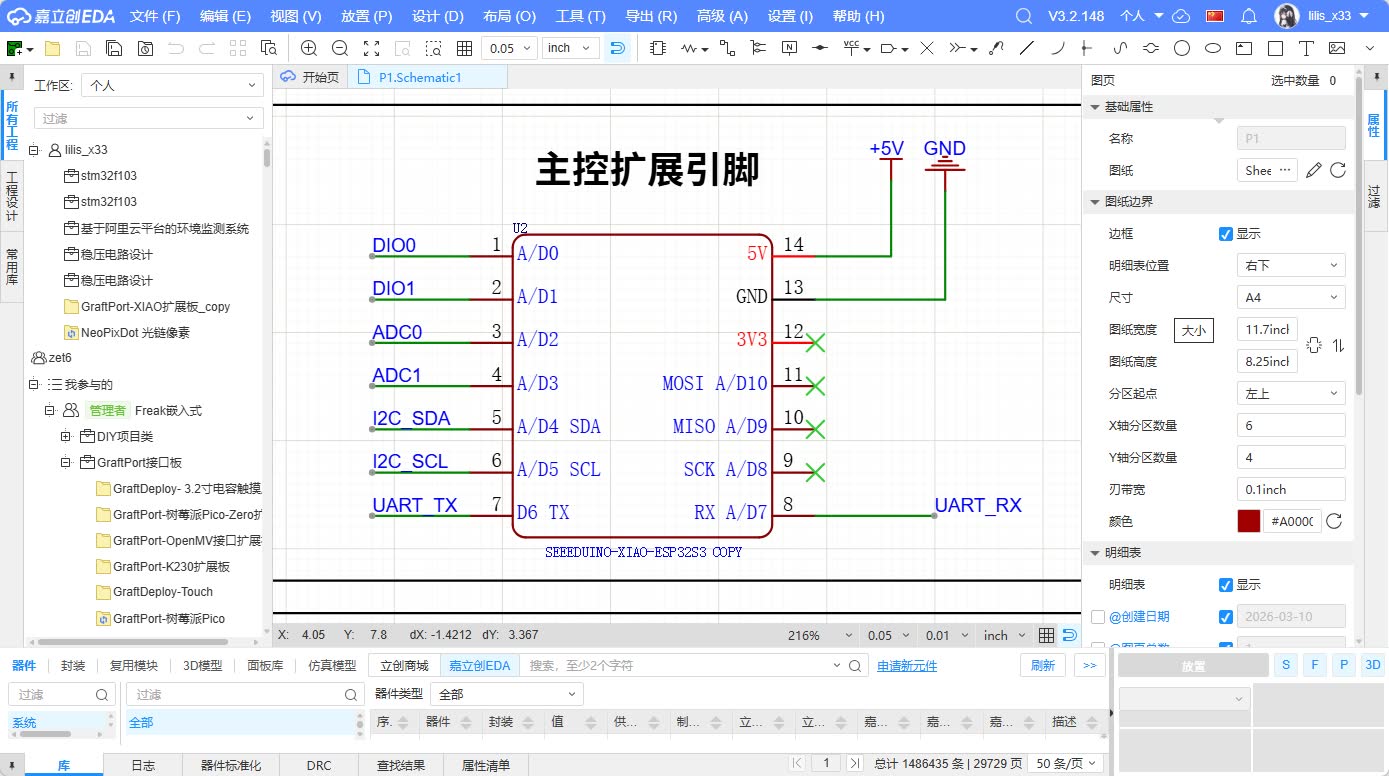Open the 分区起点 左上 dropdown
The image size is (1389, 776).
pyautogui.click(x=1291, y=393)
